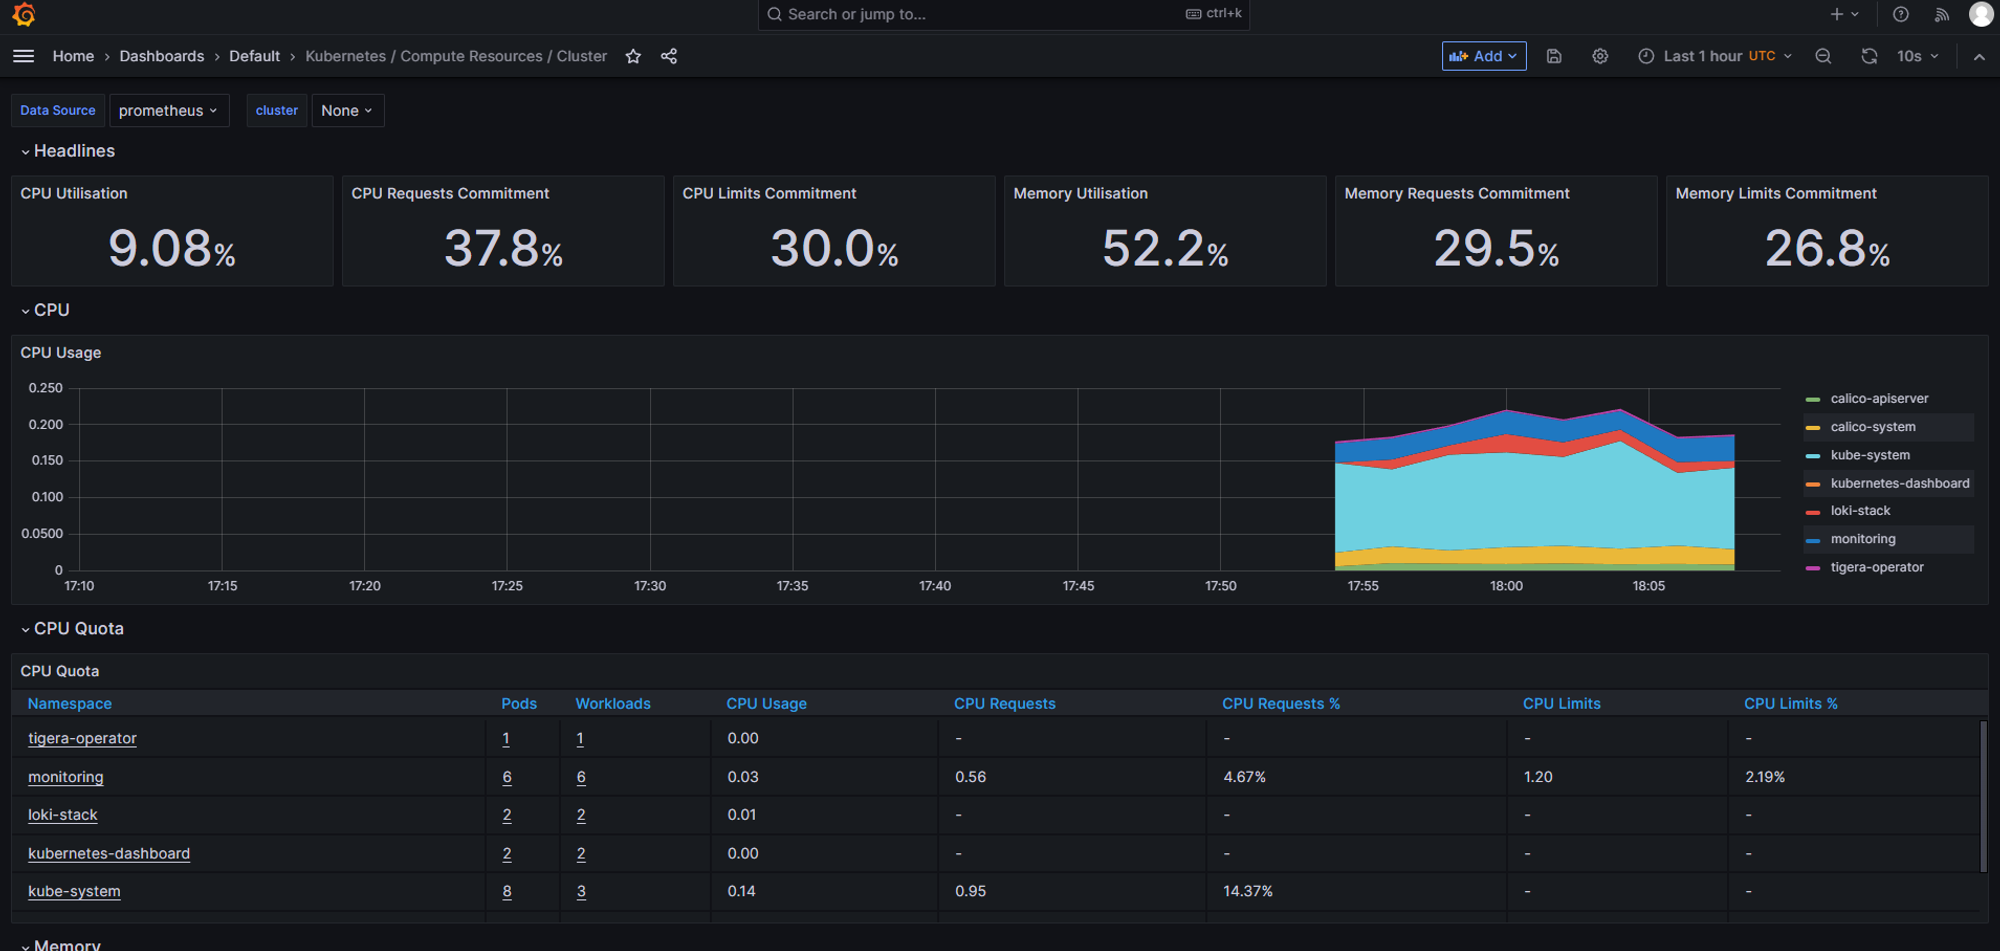Screen dimensions: 2000x951
Task: Share the dashboard
Action: 669,56
